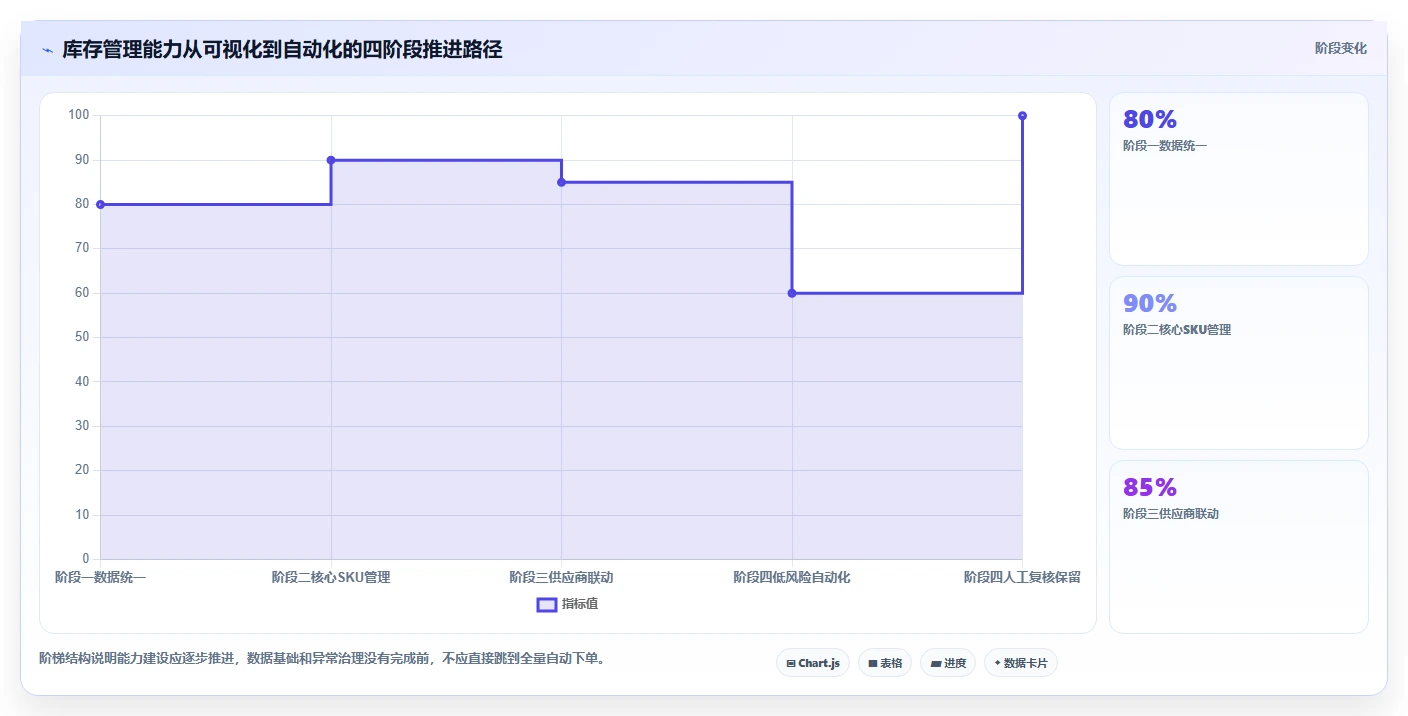1408x716 pixels.
Task: Click the 阶段三供应商联动 card caption
Action: click(x=1171, y=514)
